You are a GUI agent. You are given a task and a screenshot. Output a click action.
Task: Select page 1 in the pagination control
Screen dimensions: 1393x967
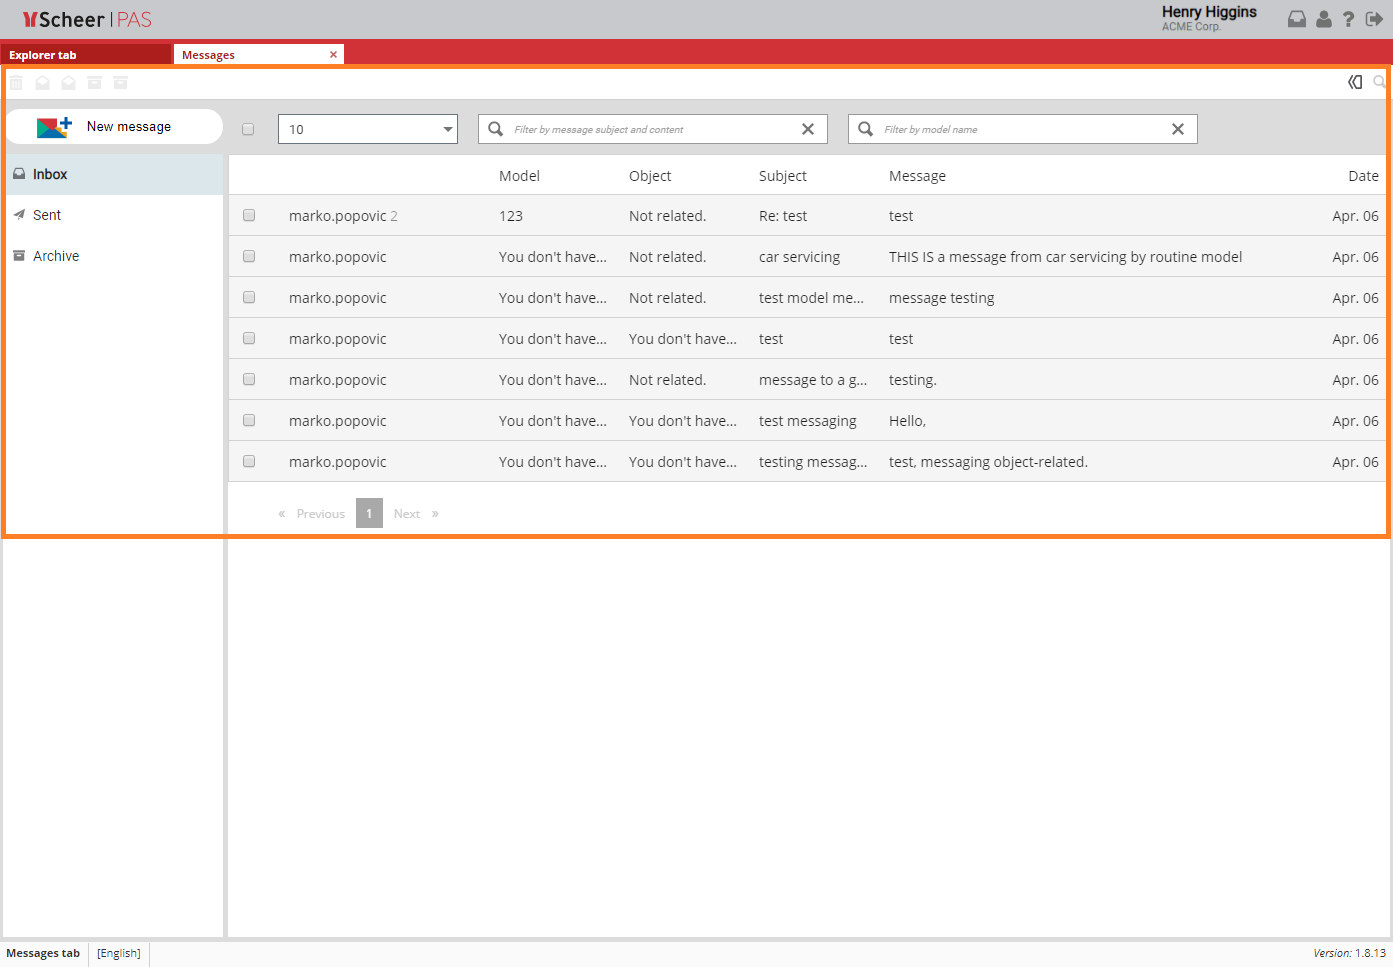[369, 512]
